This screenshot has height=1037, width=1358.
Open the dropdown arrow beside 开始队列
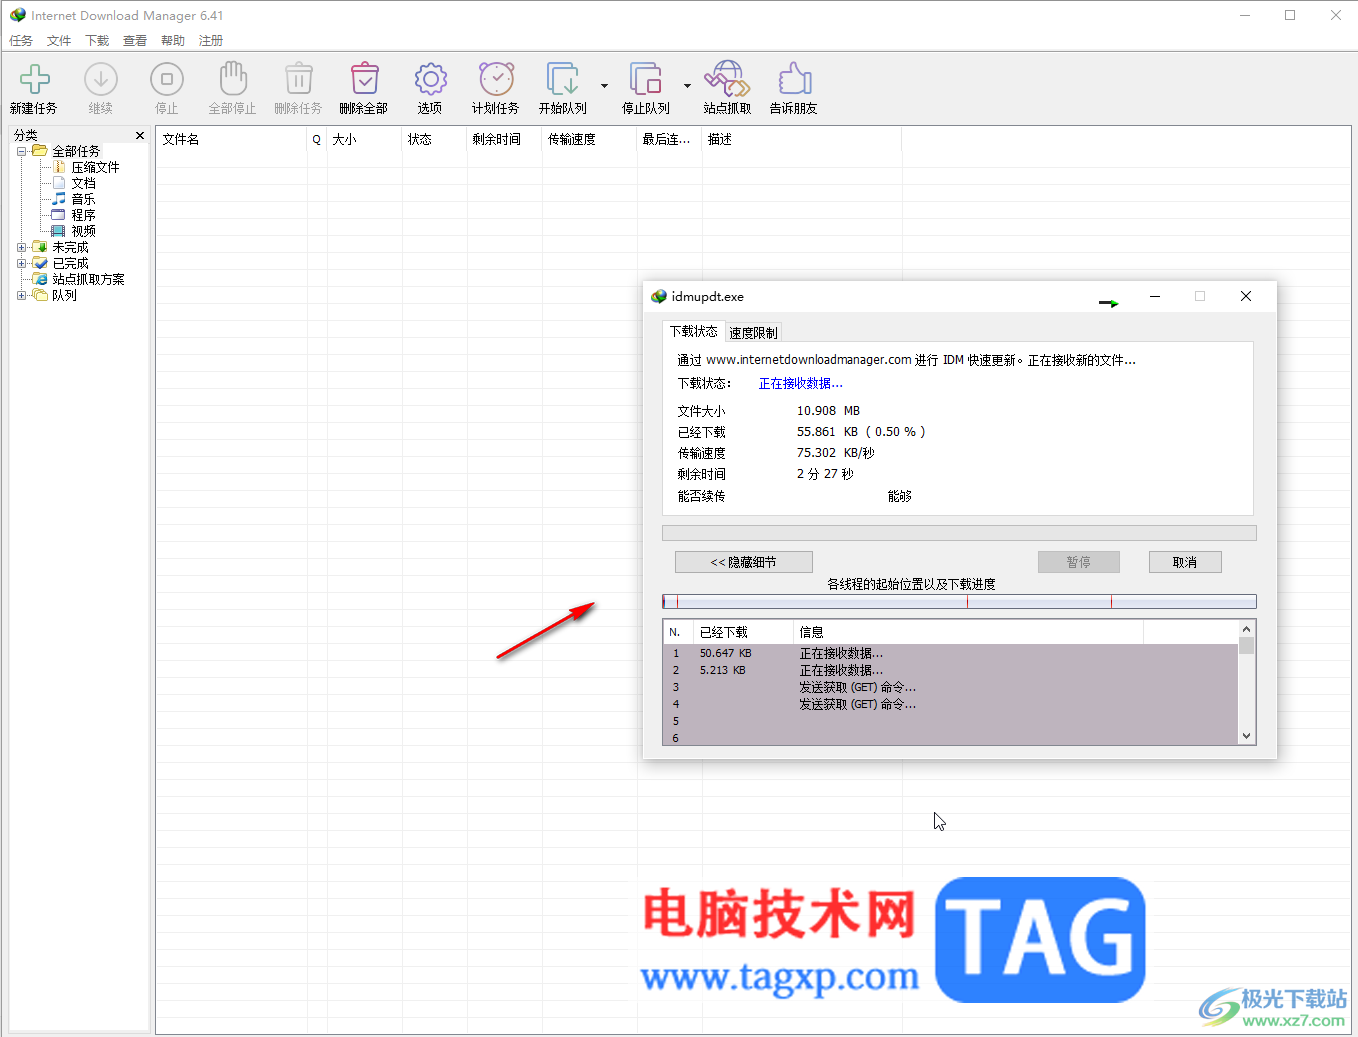pos(604,86)
